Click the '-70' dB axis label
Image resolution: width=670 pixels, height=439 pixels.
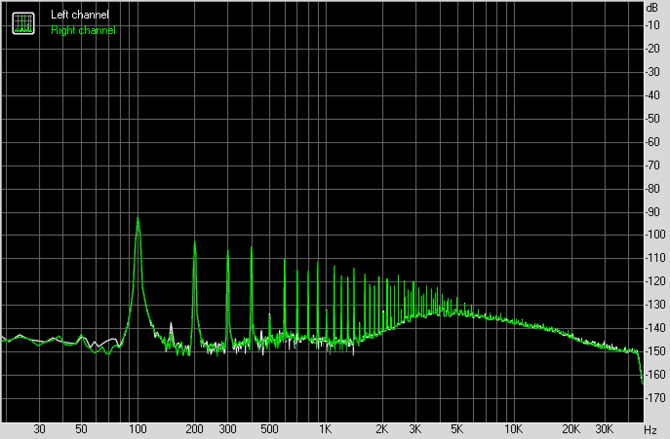tap(652, 165)
